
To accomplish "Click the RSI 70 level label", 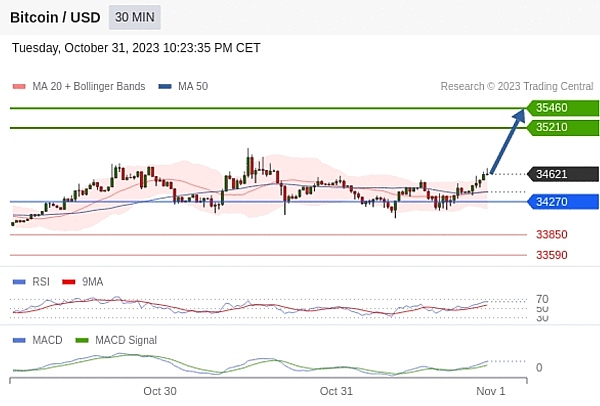I will click(542, 299).
